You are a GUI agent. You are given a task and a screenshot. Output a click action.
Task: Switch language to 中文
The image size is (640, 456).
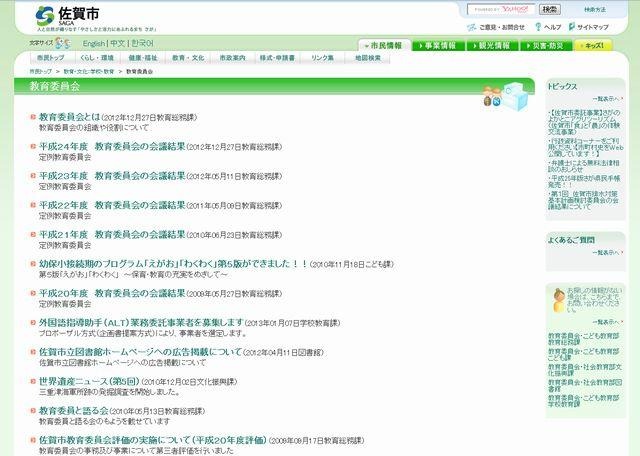coord(118,43)
